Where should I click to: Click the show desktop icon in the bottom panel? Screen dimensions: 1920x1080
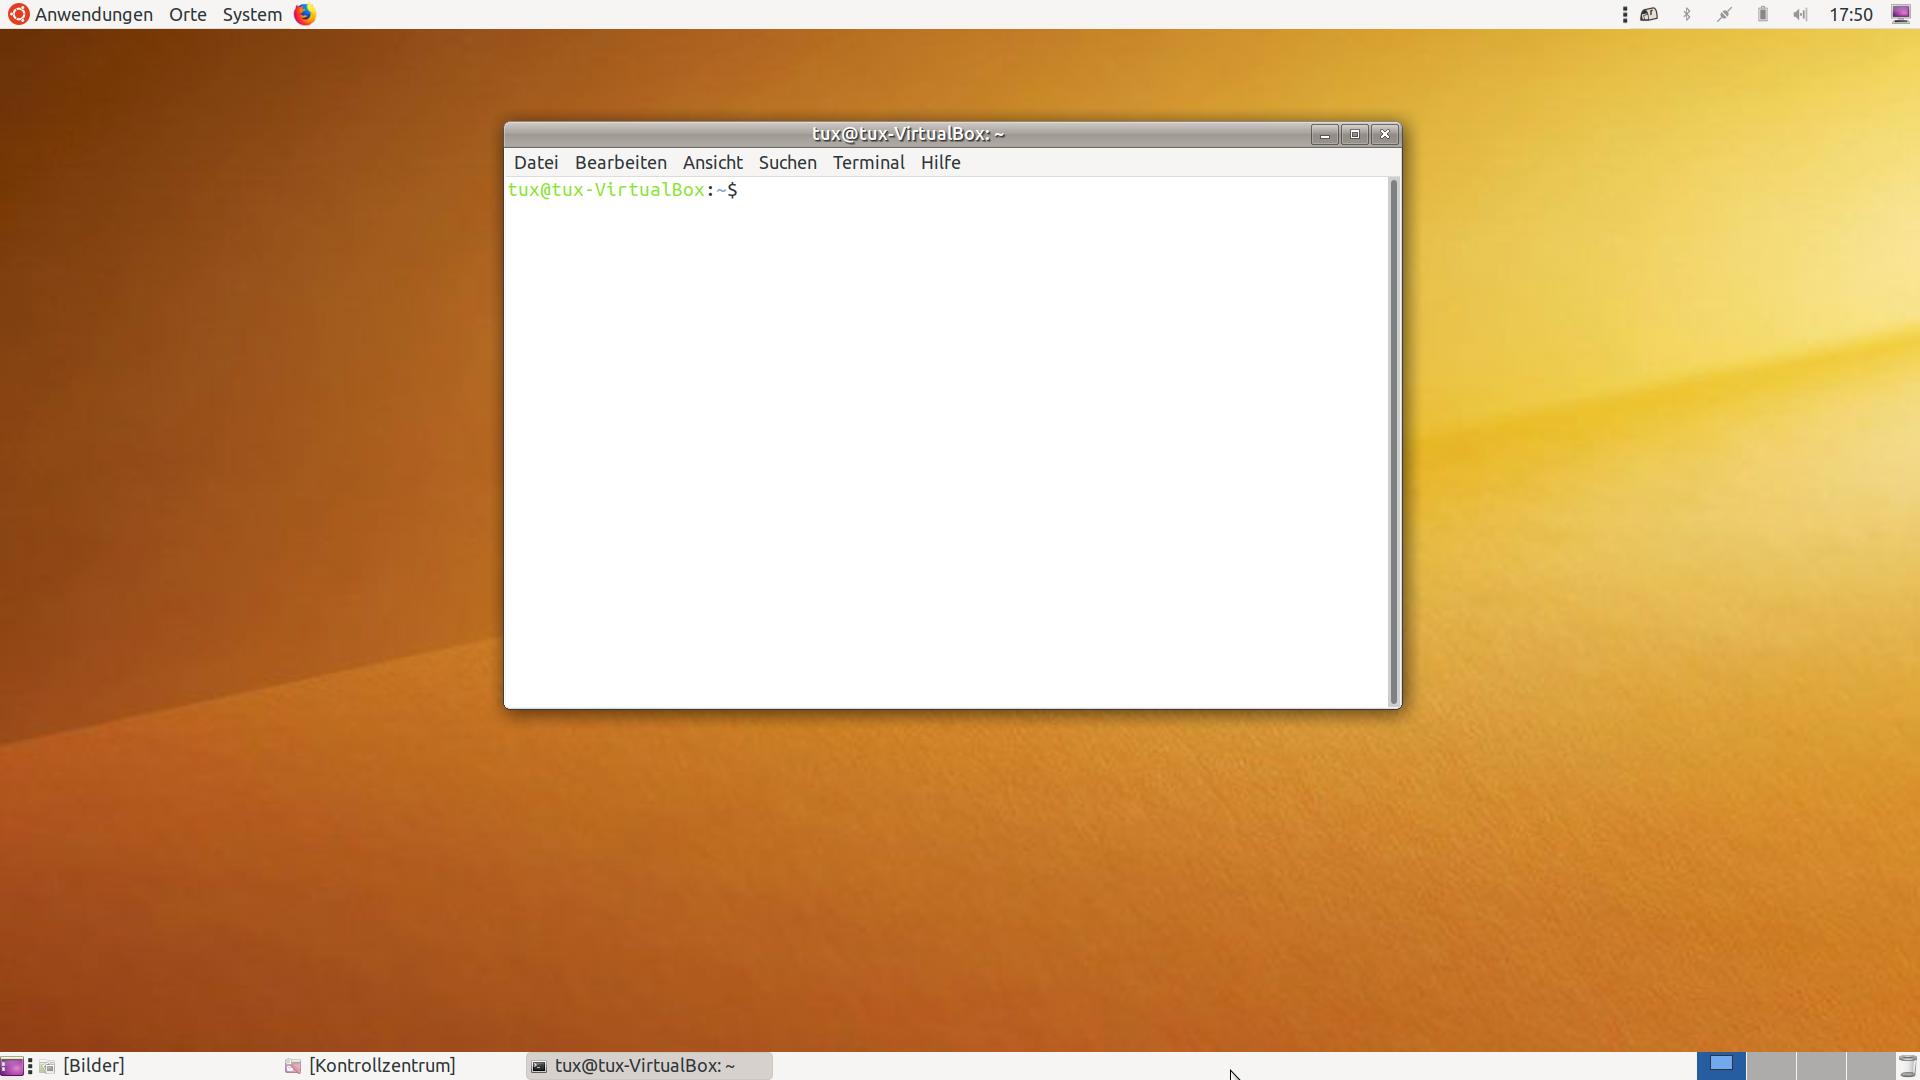(11, 1066)
